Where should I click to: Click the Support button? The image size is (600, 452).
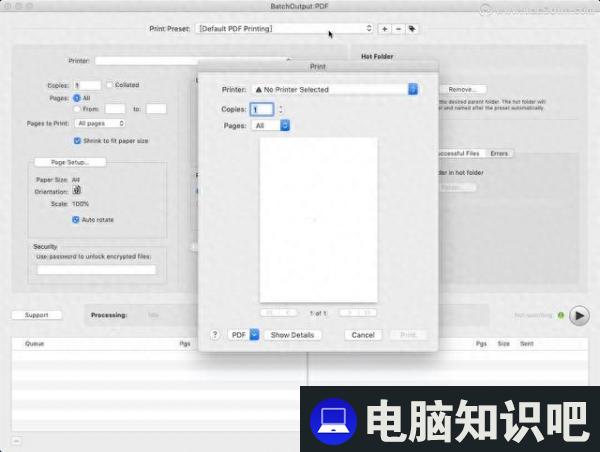pos(37,315)
